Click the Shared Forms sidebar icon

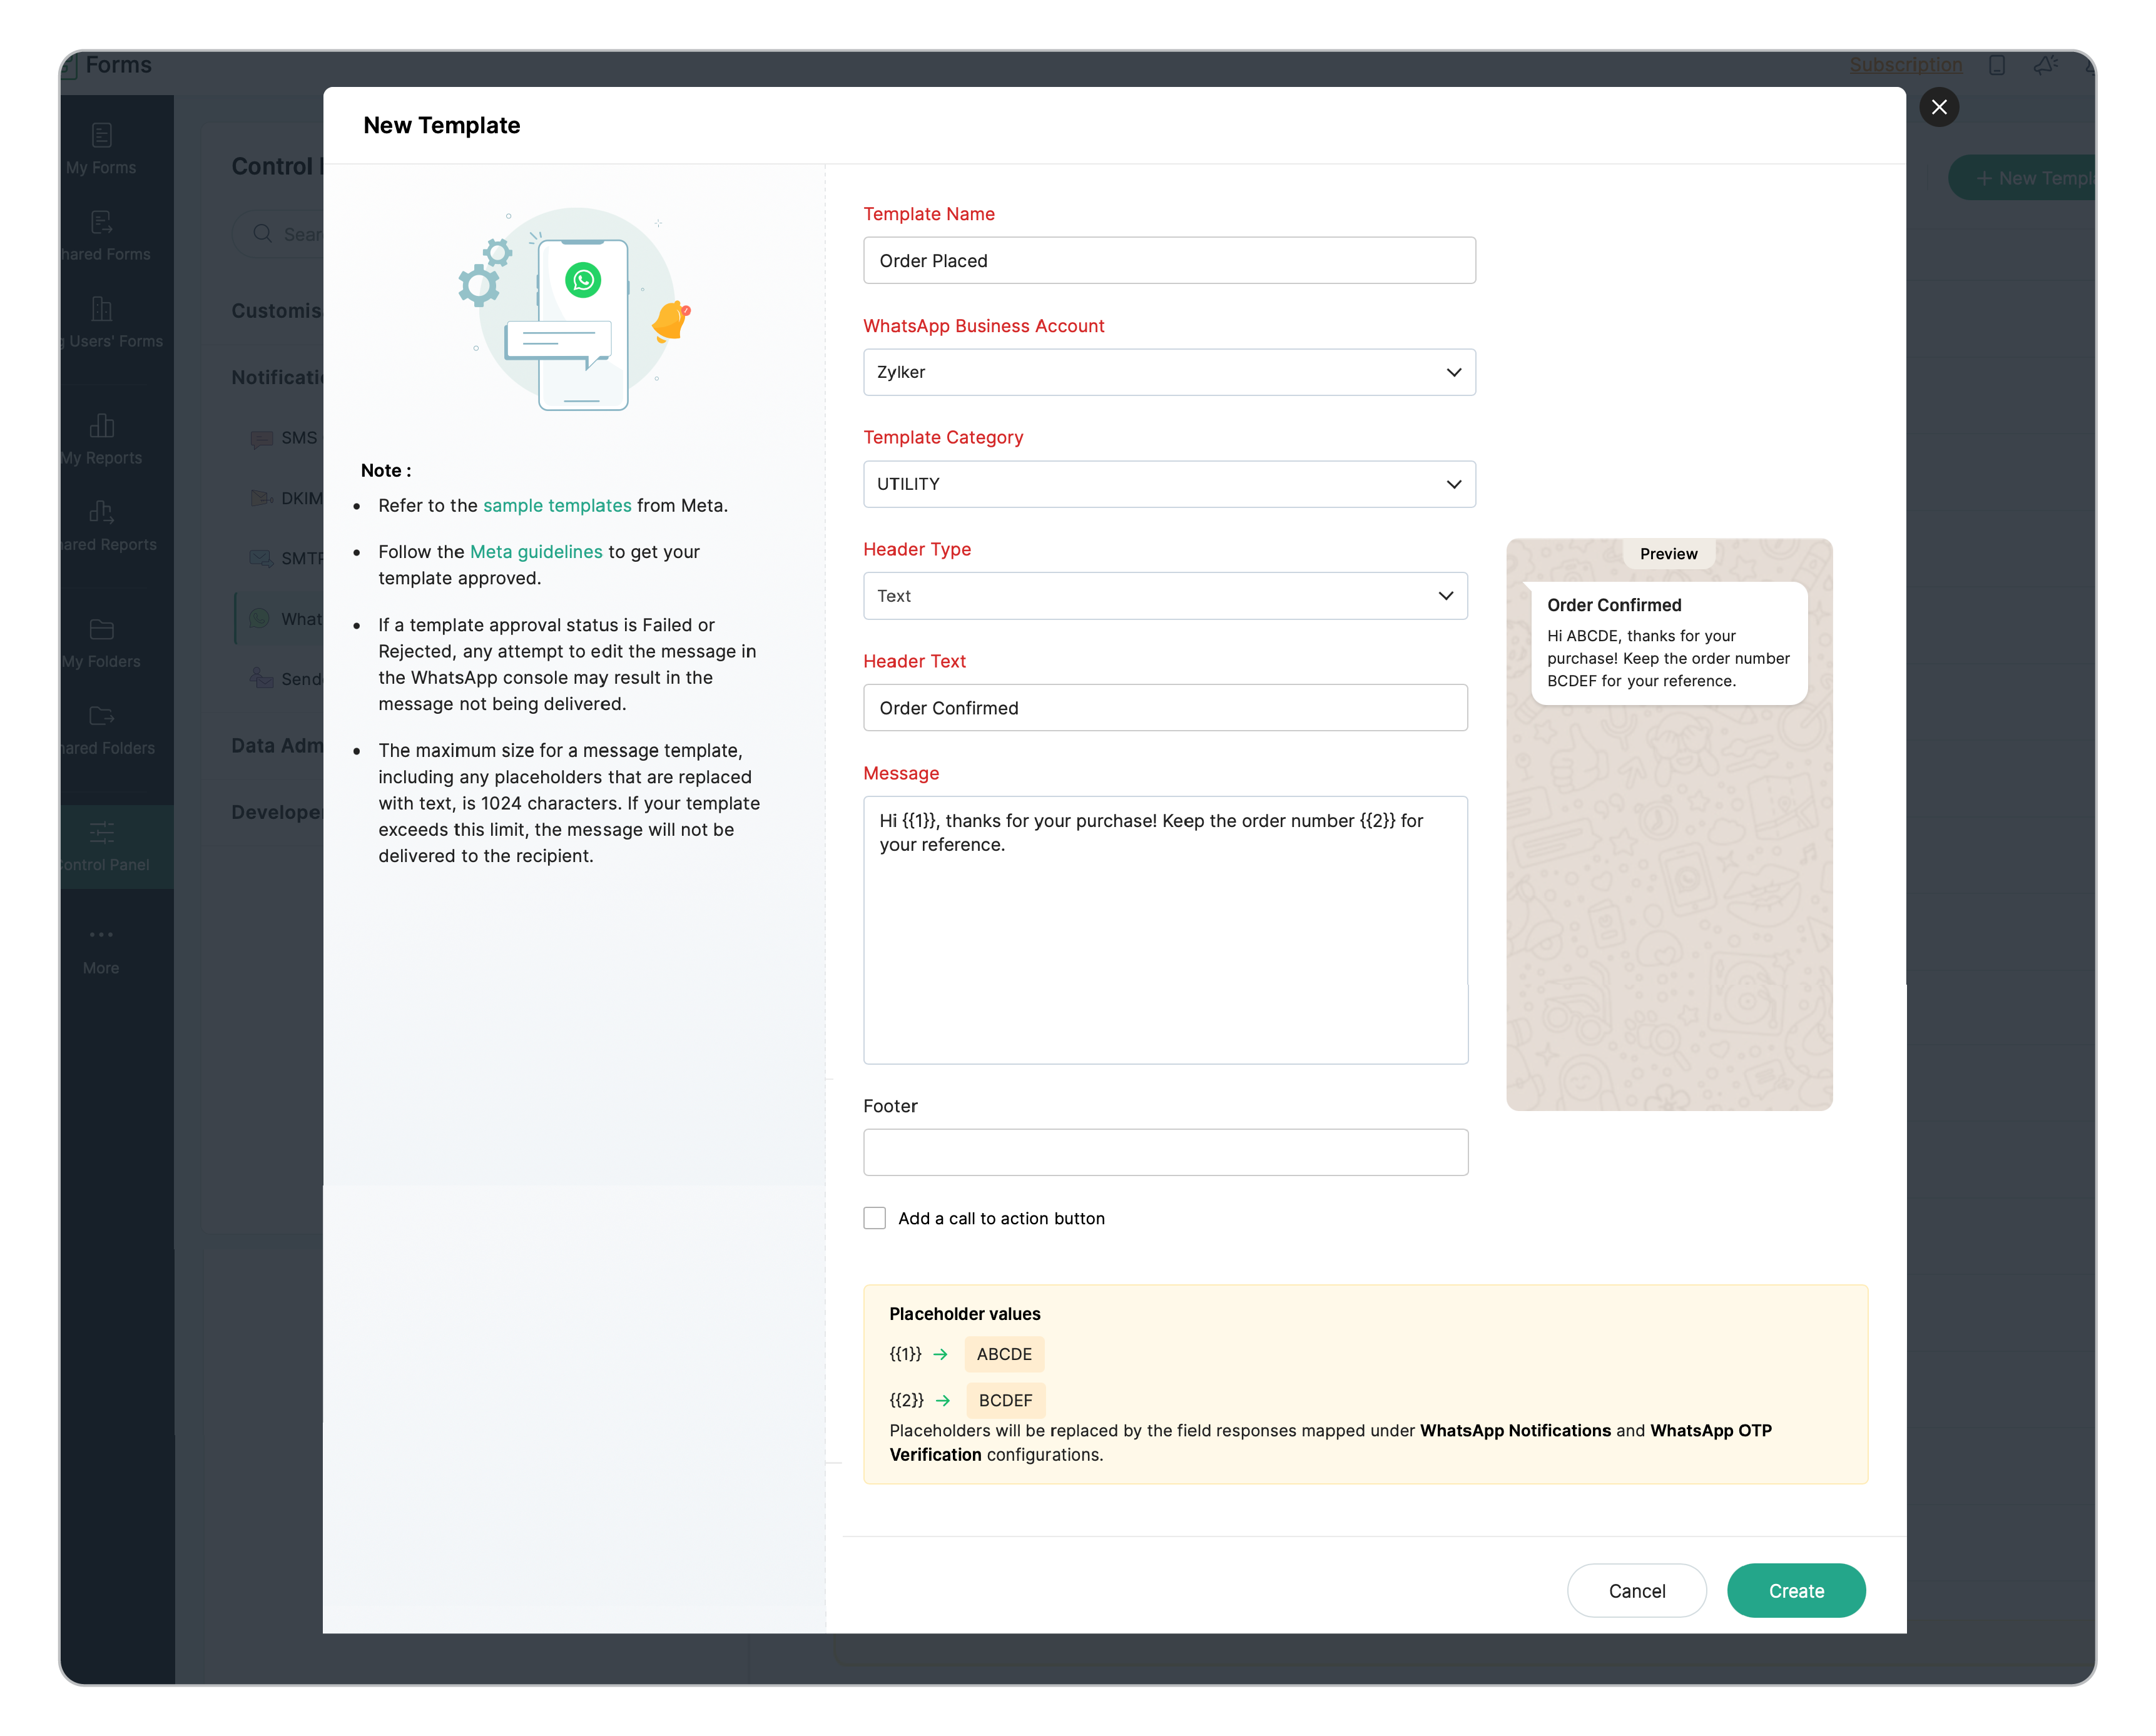point(101,222)
